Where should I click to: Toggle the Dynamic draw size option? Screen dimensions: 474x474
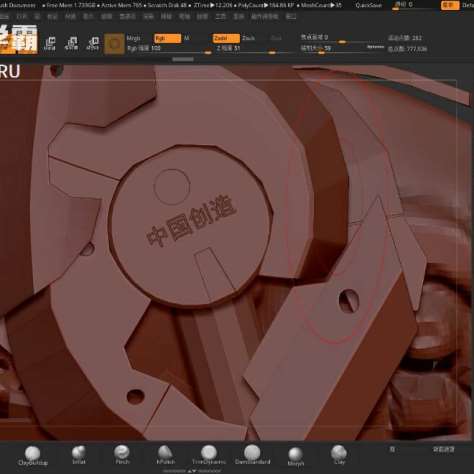(x=375, y=47)
